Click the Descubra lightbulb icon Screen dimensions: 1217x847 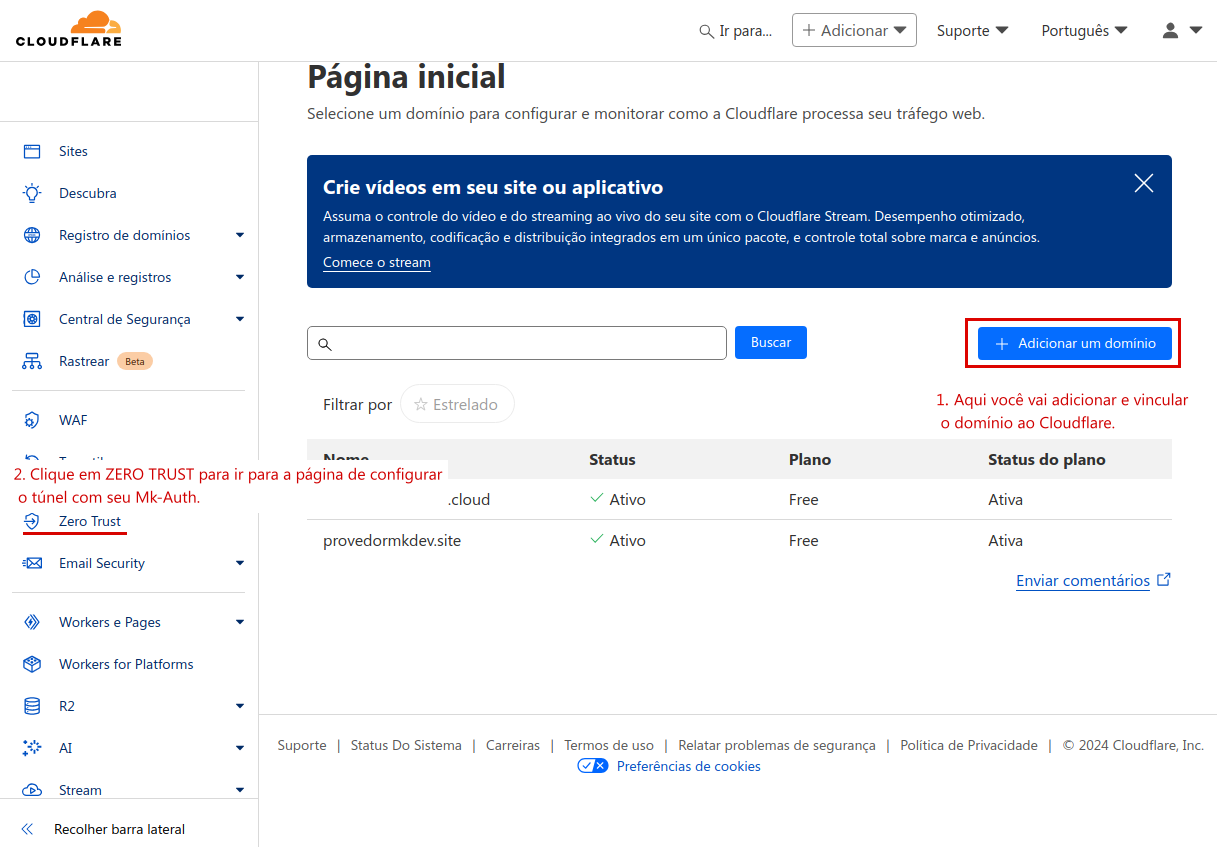pos(32,193)
